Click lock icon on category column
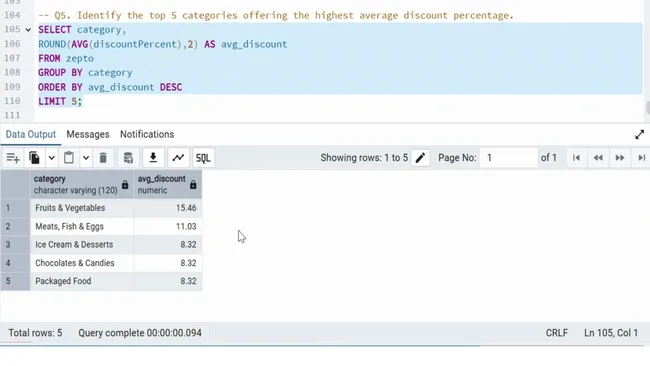This screenshot has height=366, width=650. [x=125, y=185]
